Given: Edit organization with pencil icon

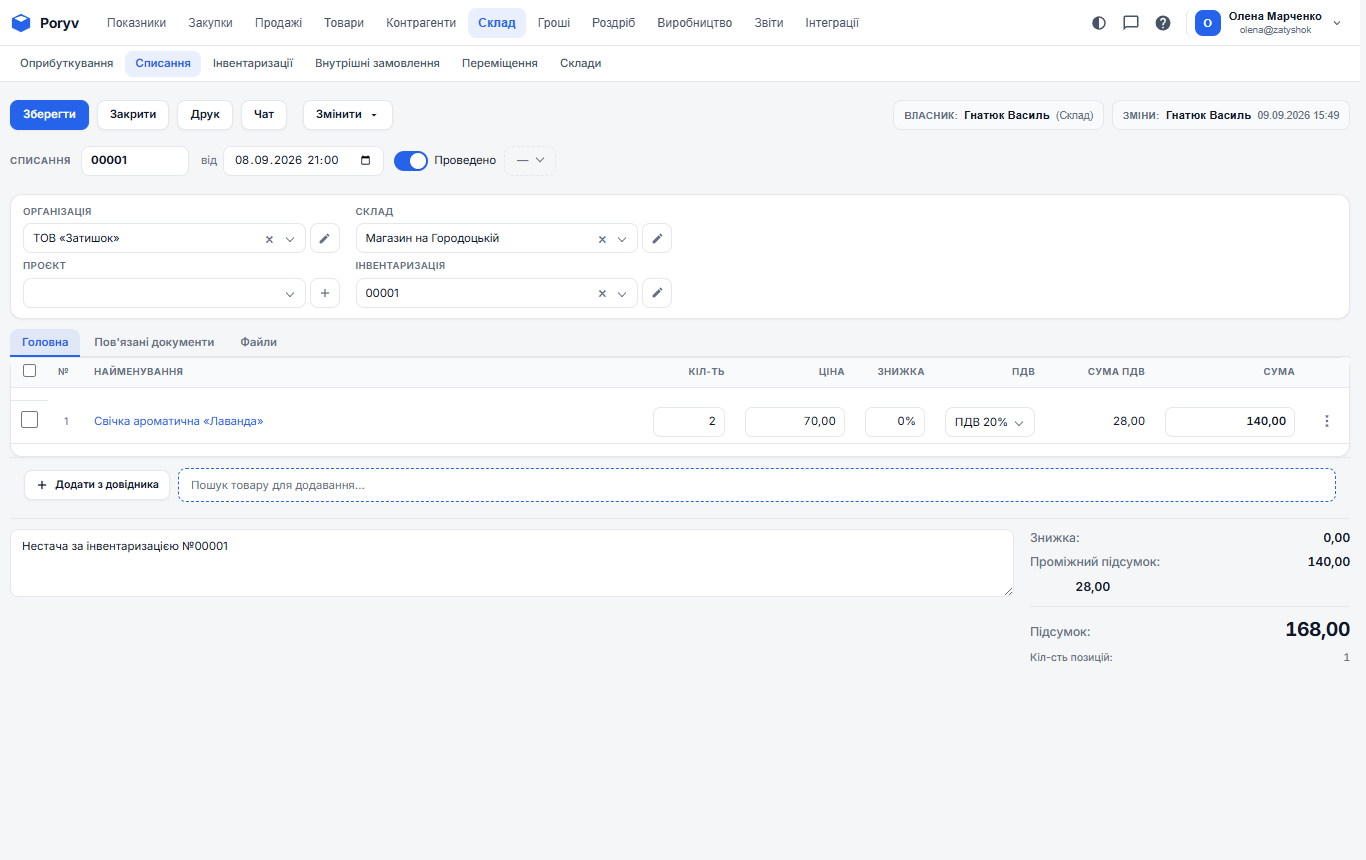Looking at the screenshot, I should pyautogui.click(x=325, y=239).
